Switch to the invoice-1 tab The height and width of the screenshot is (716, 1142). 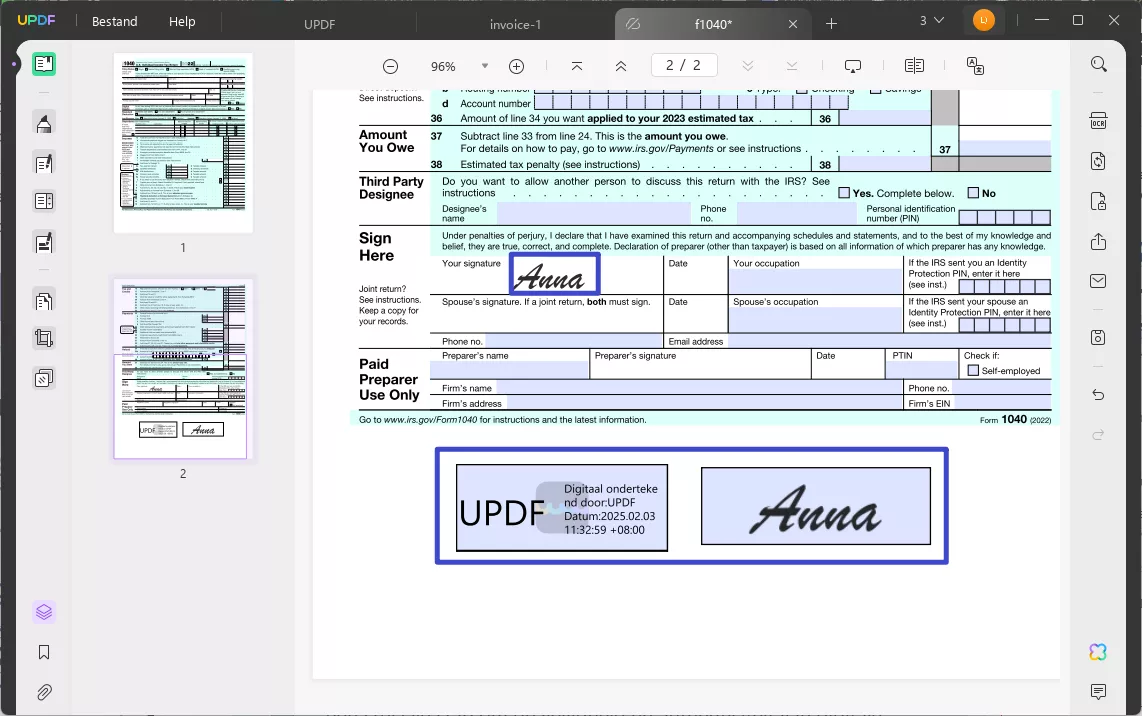(516, 24)
